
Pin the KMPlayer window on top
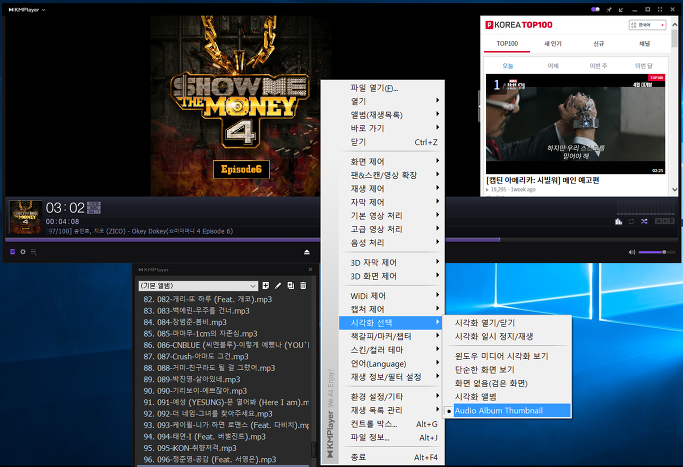click(609, 10)
